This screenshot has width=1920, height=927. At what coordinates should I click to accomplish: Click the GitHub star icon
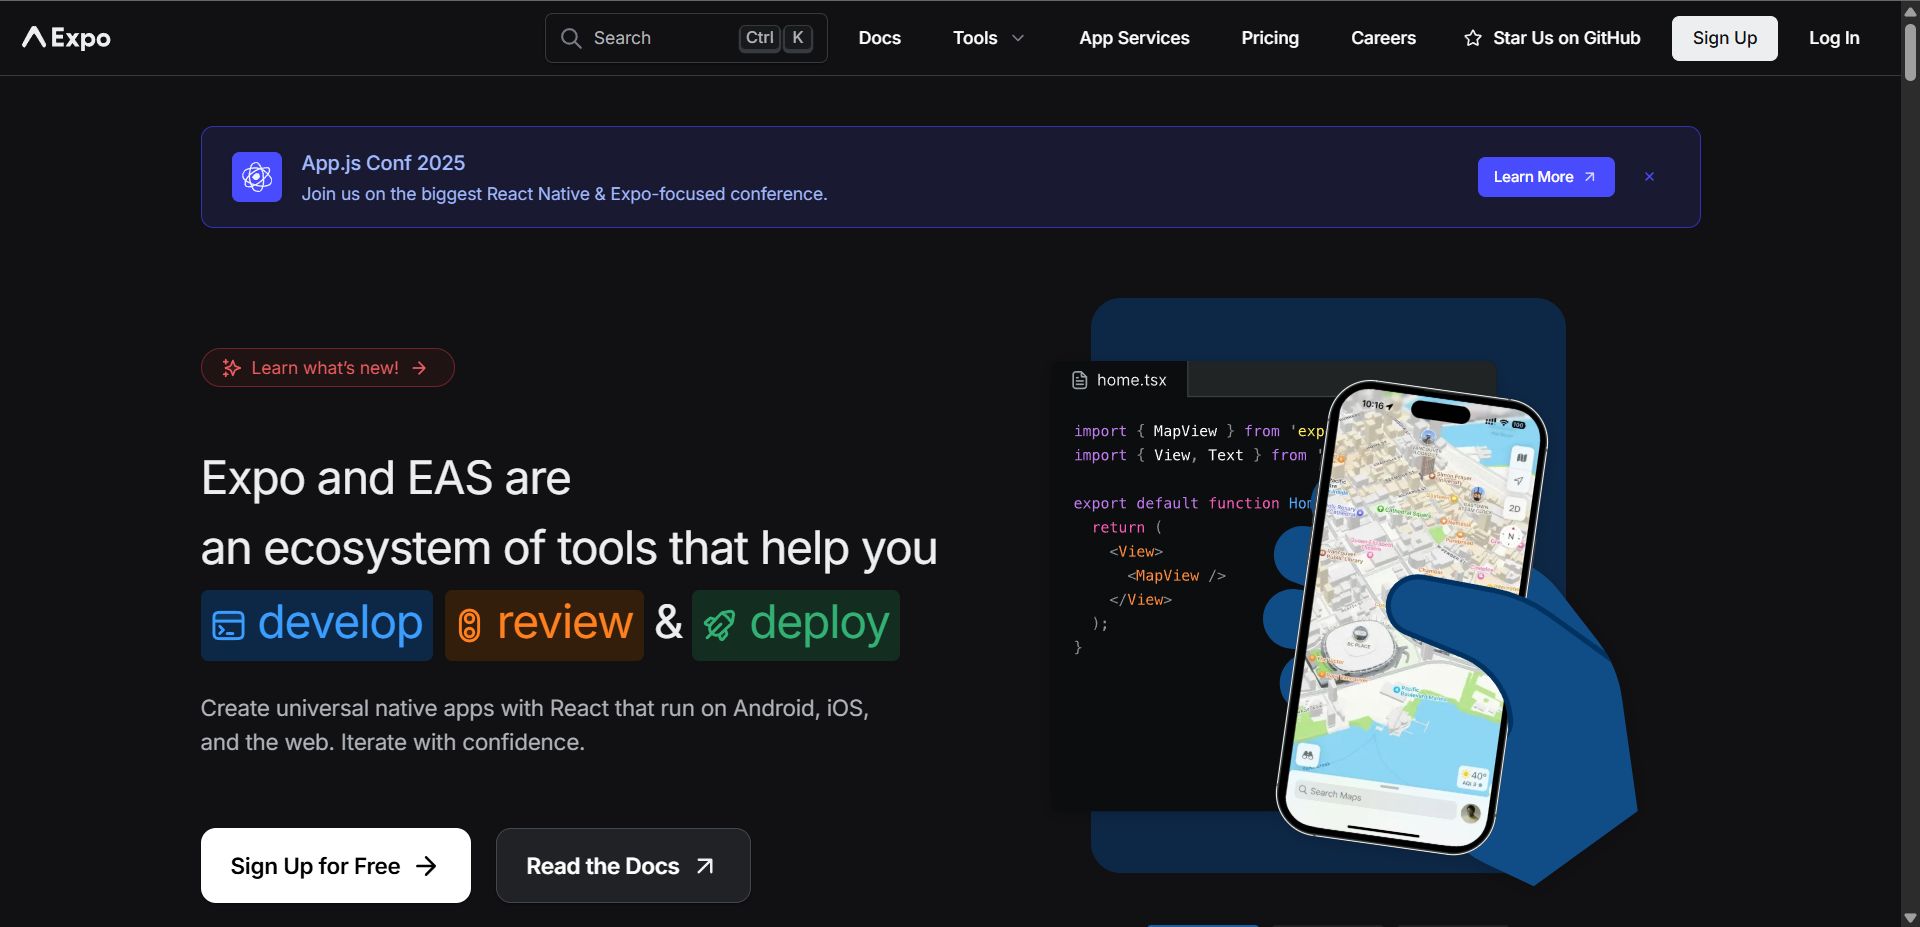pyautogui.click(x=1473, y=38)
